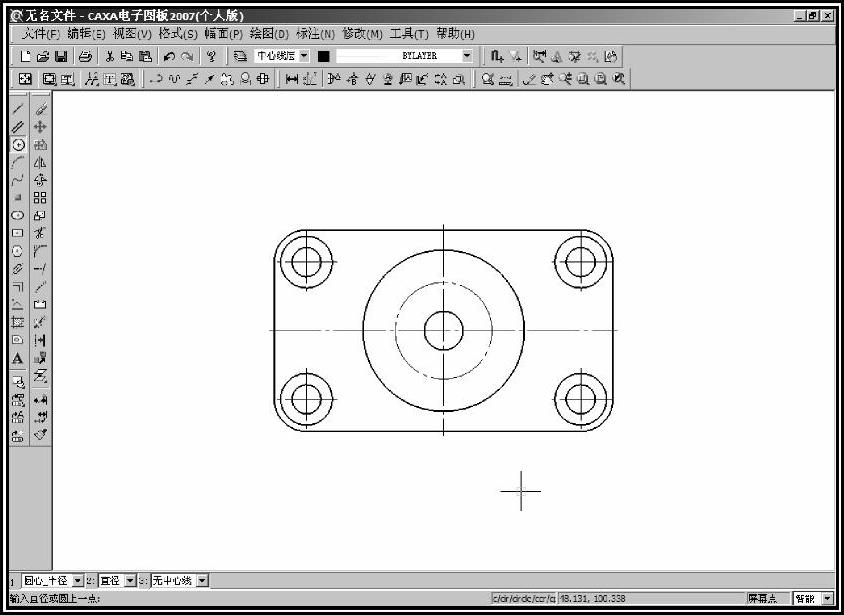Expand the second option dropdown
This screenshot has height=615, width=844.
point(130,581)
